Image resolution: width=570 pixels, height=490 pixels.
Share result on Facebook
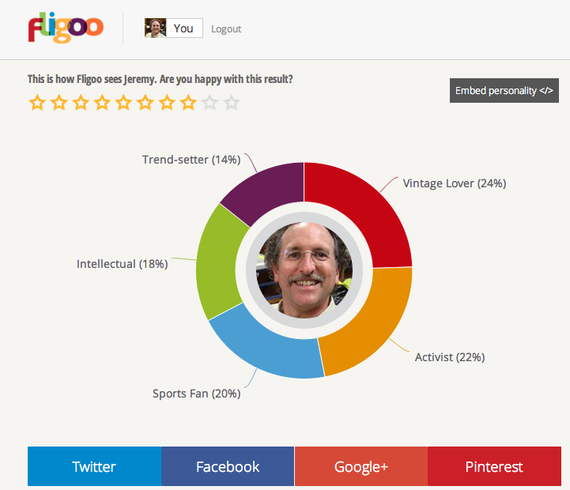point(228,466)
